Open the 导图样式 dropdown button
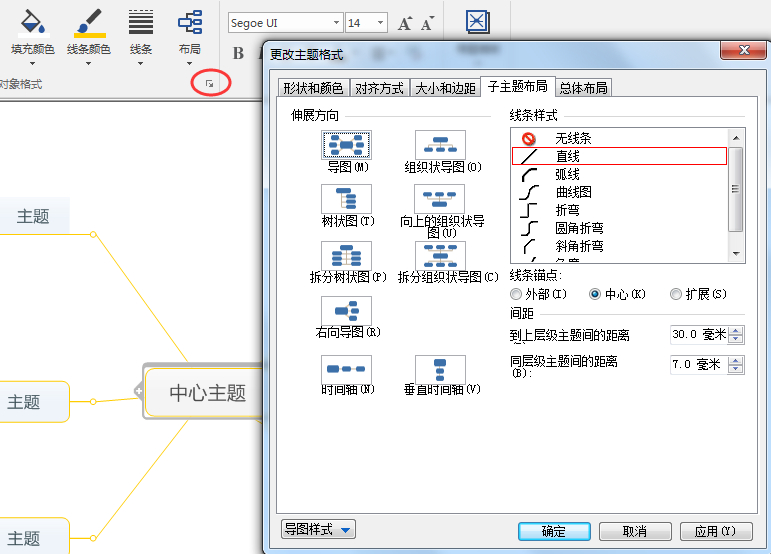Image resolution: width=771 pixels, height=554 pixels. tap(318, 529)
